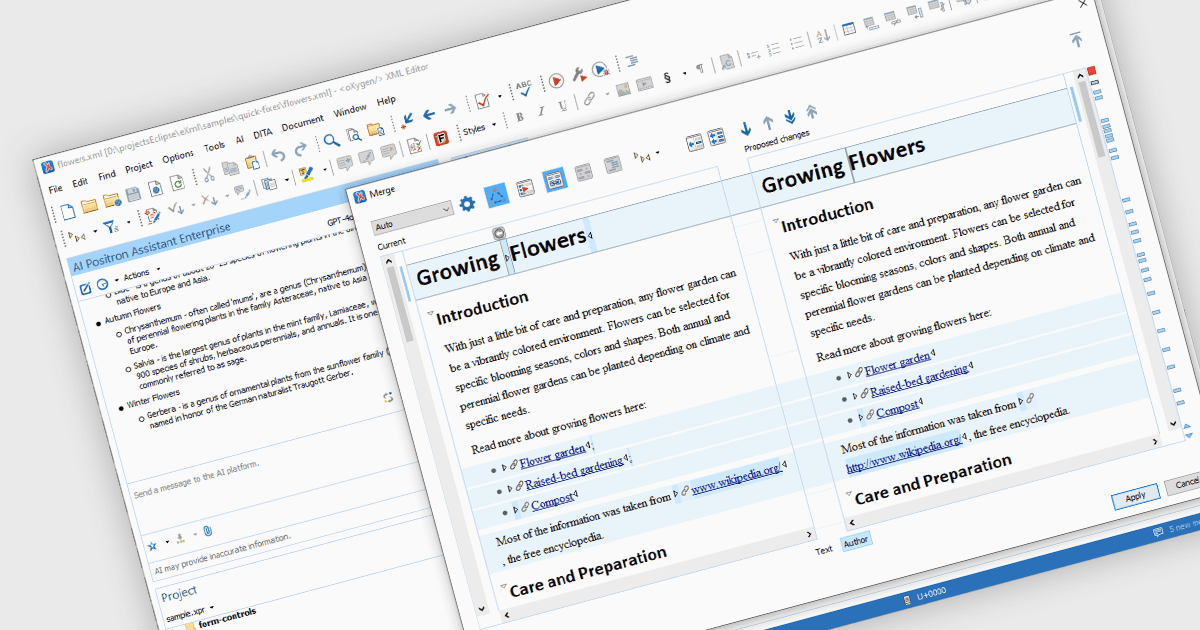Toggle the Merge triangle algorithm button
Viewport: 1200px width, 630px height.
click(x=497, y=196)
